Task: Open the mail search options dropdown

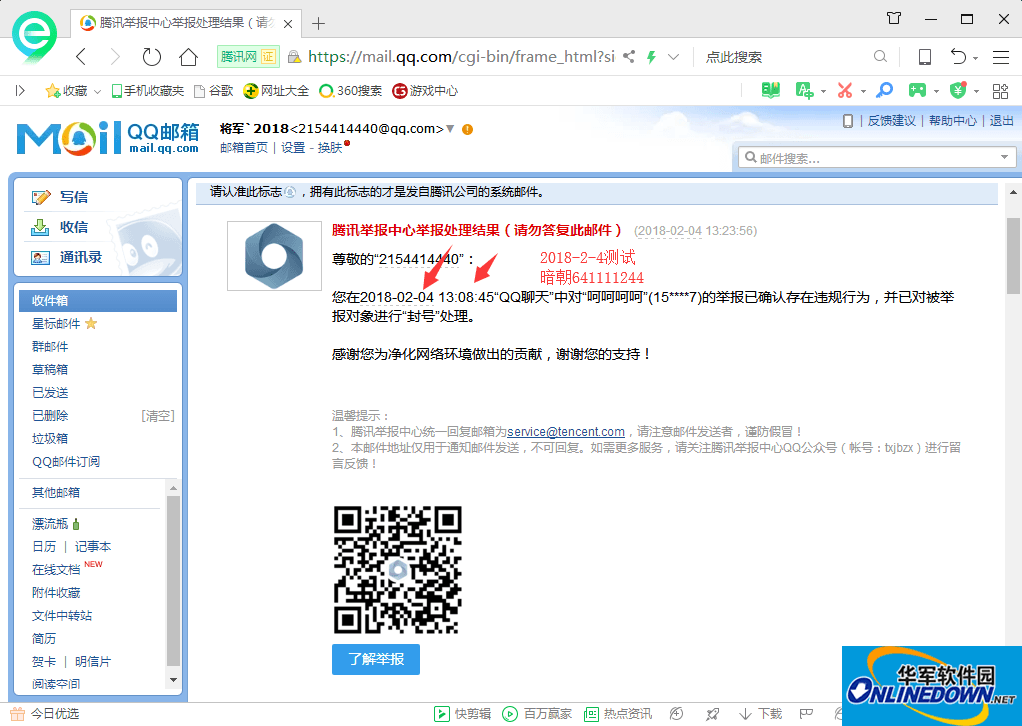Action: 1004,157
